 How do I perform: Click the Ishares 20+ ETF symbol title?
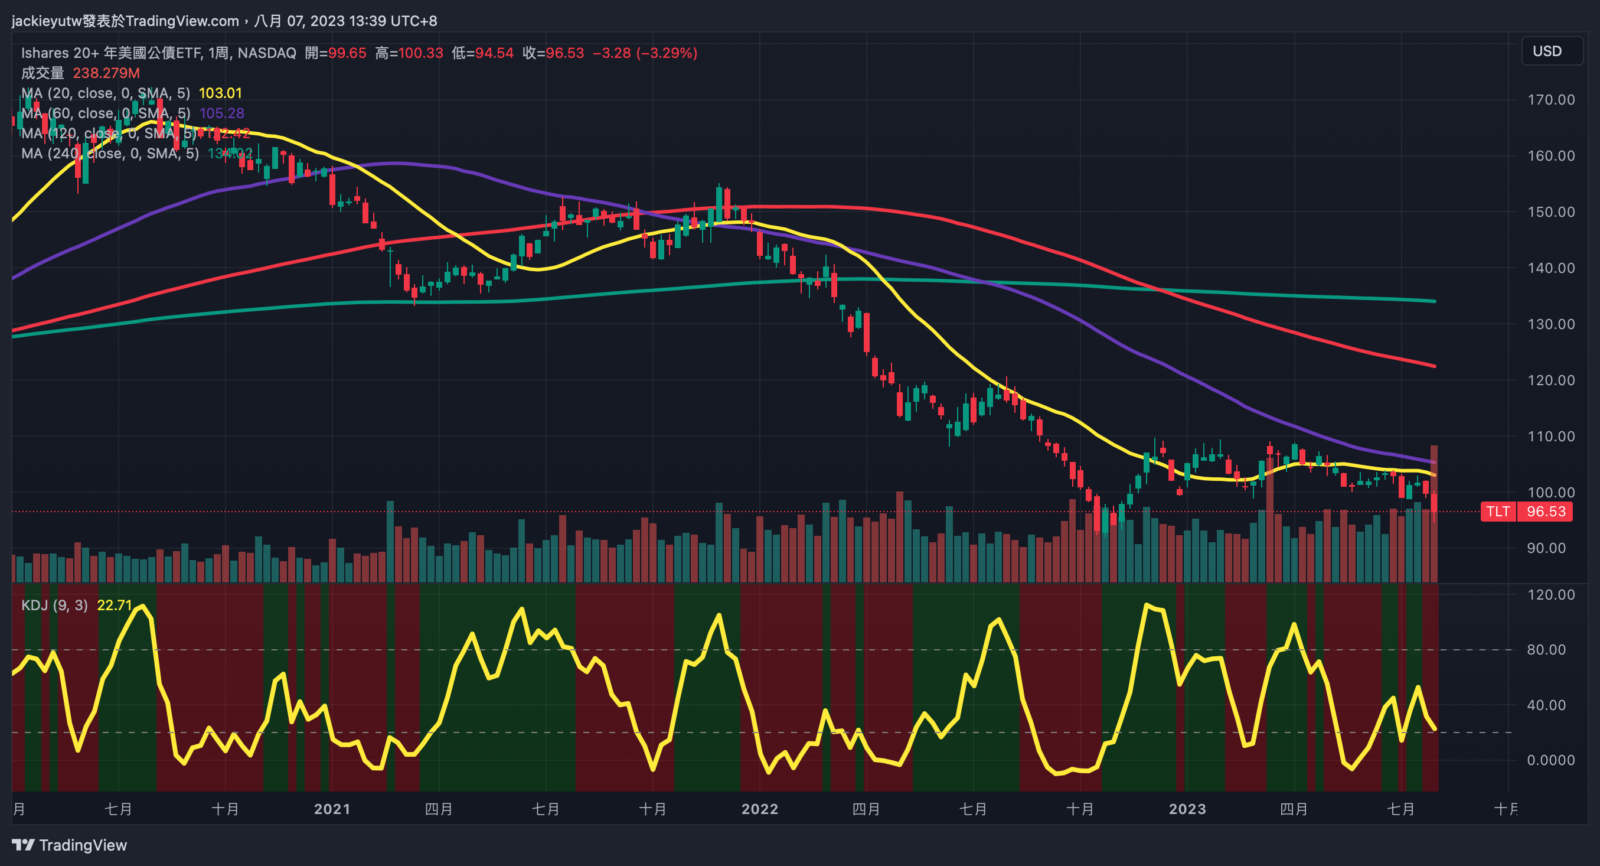[158, 53]
